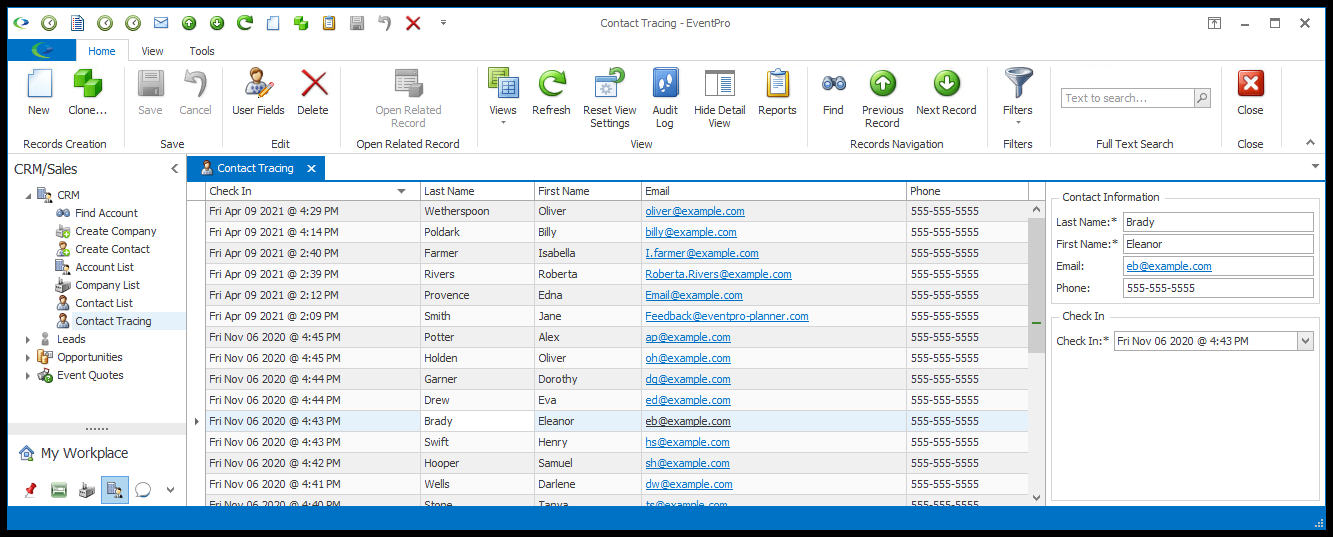The width and height of the screenshot is (1333, 537).
Task: Click Reset View Settings
Action: pos(609,99)
